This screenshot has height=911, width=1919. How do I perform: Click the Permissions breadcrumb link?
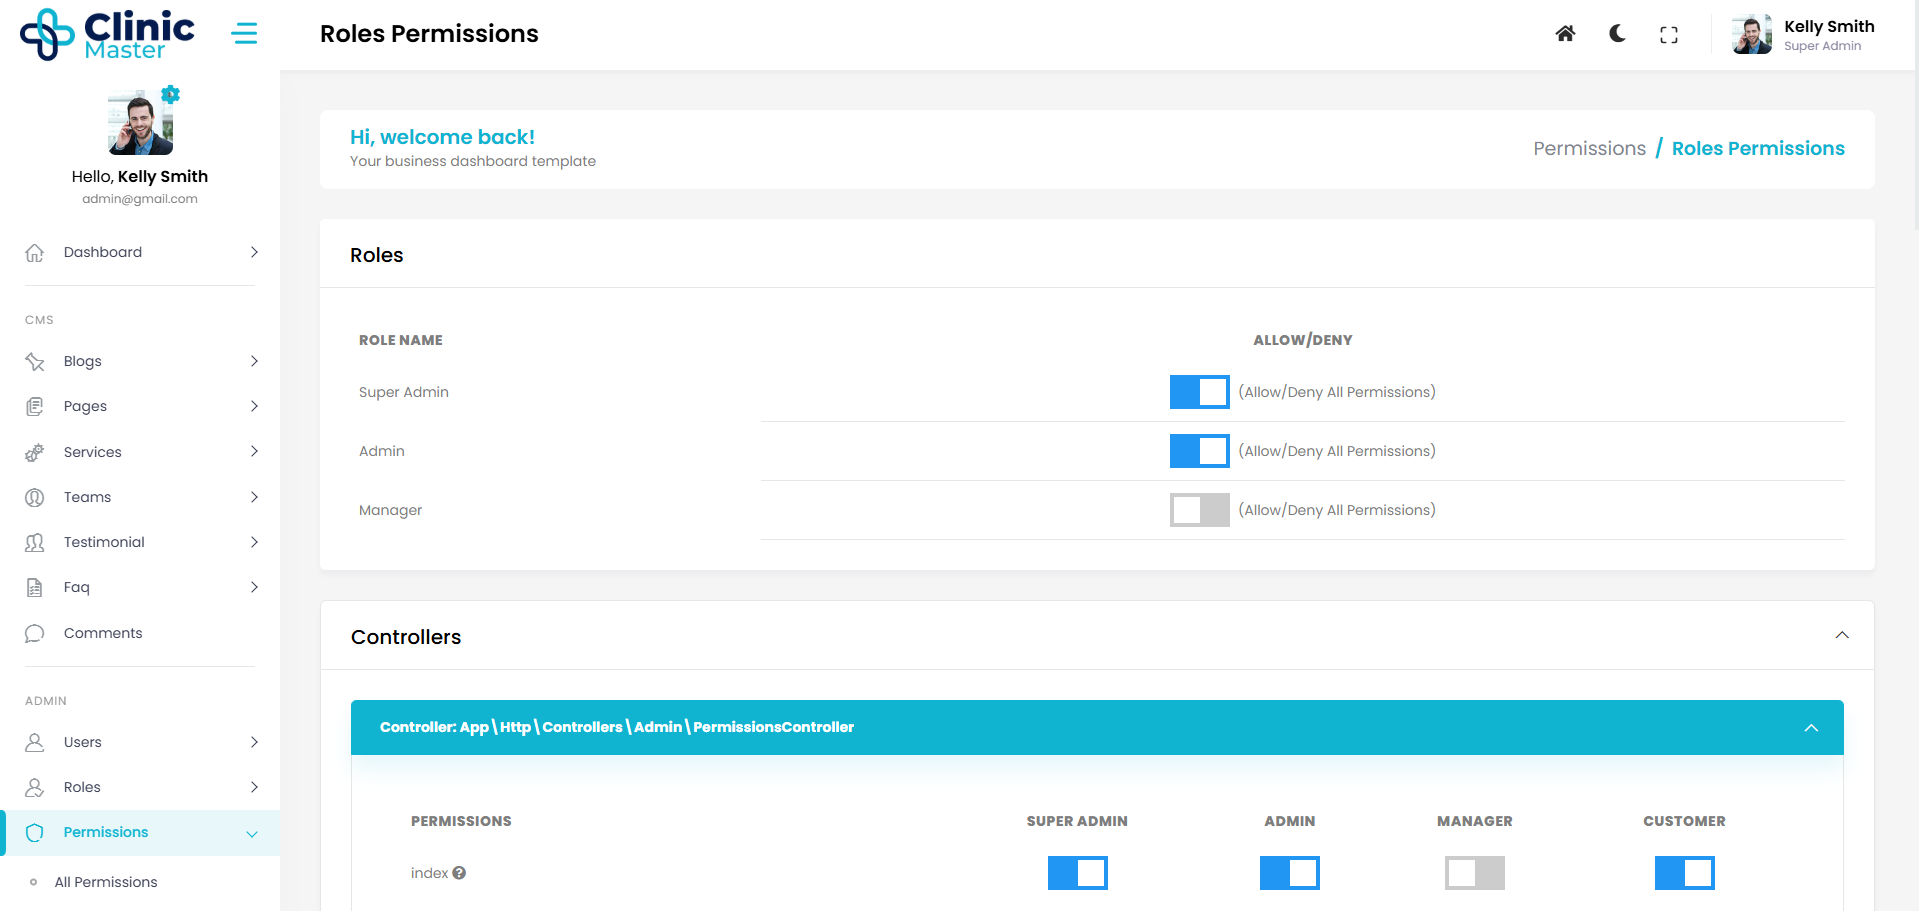pyautogui.click(x=1589, y=149)
